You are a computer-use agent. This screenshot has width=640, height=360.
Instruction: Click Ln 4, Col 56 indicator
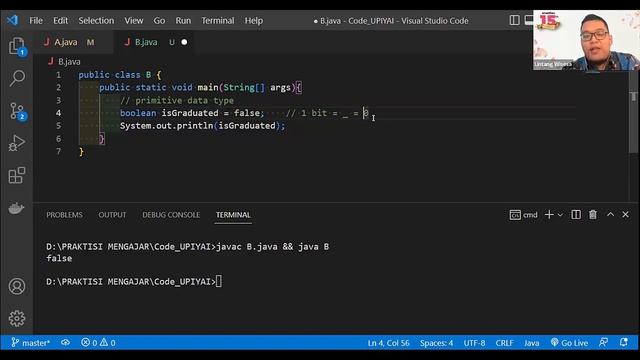pyautogui.click(x=388, y=343)
